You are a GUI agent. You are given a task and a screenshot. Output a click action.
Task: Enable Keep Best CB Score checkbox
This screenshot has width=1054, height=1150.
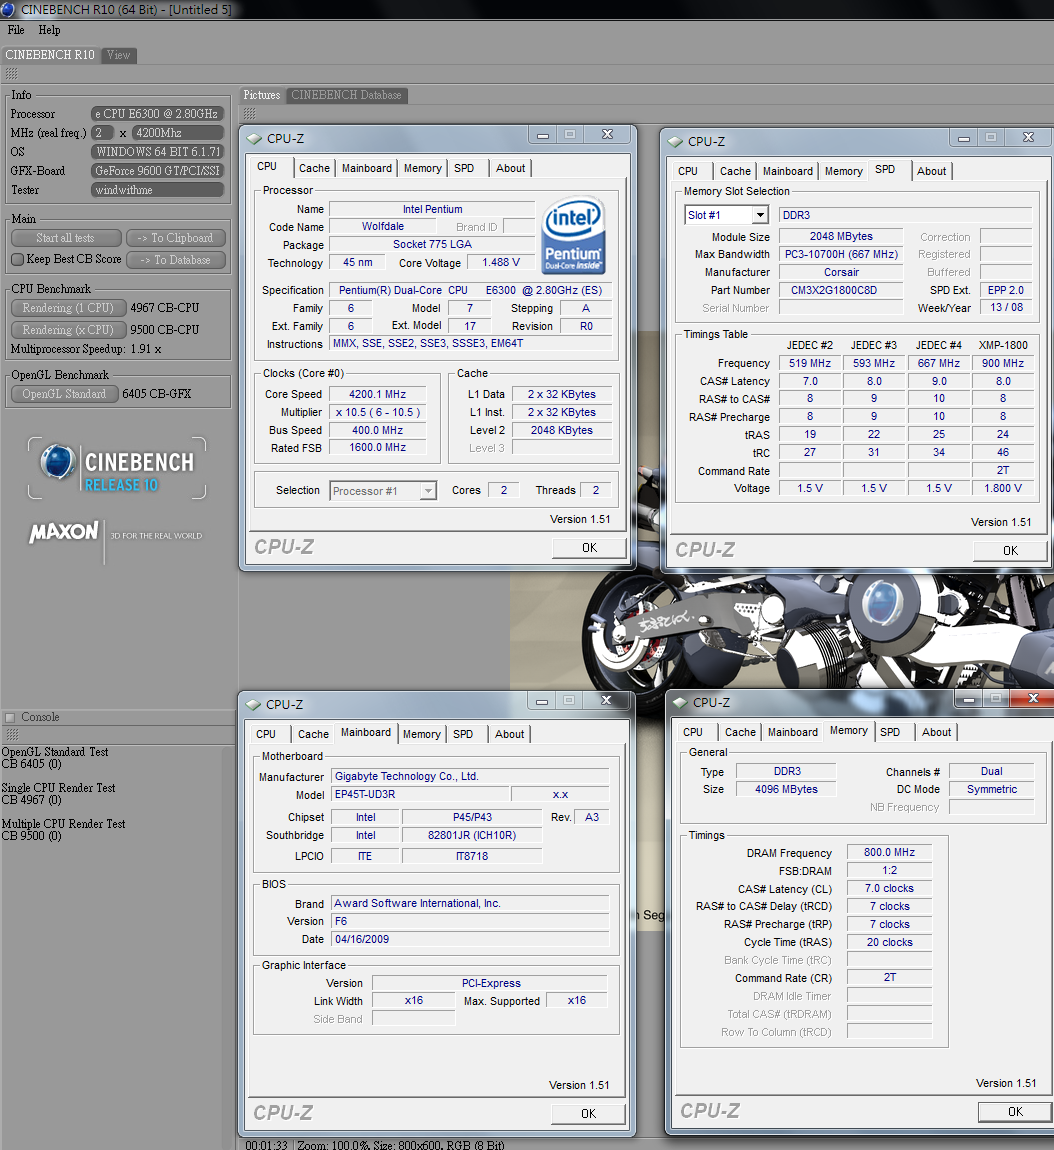pyautogui.click(x=18, y=260)
